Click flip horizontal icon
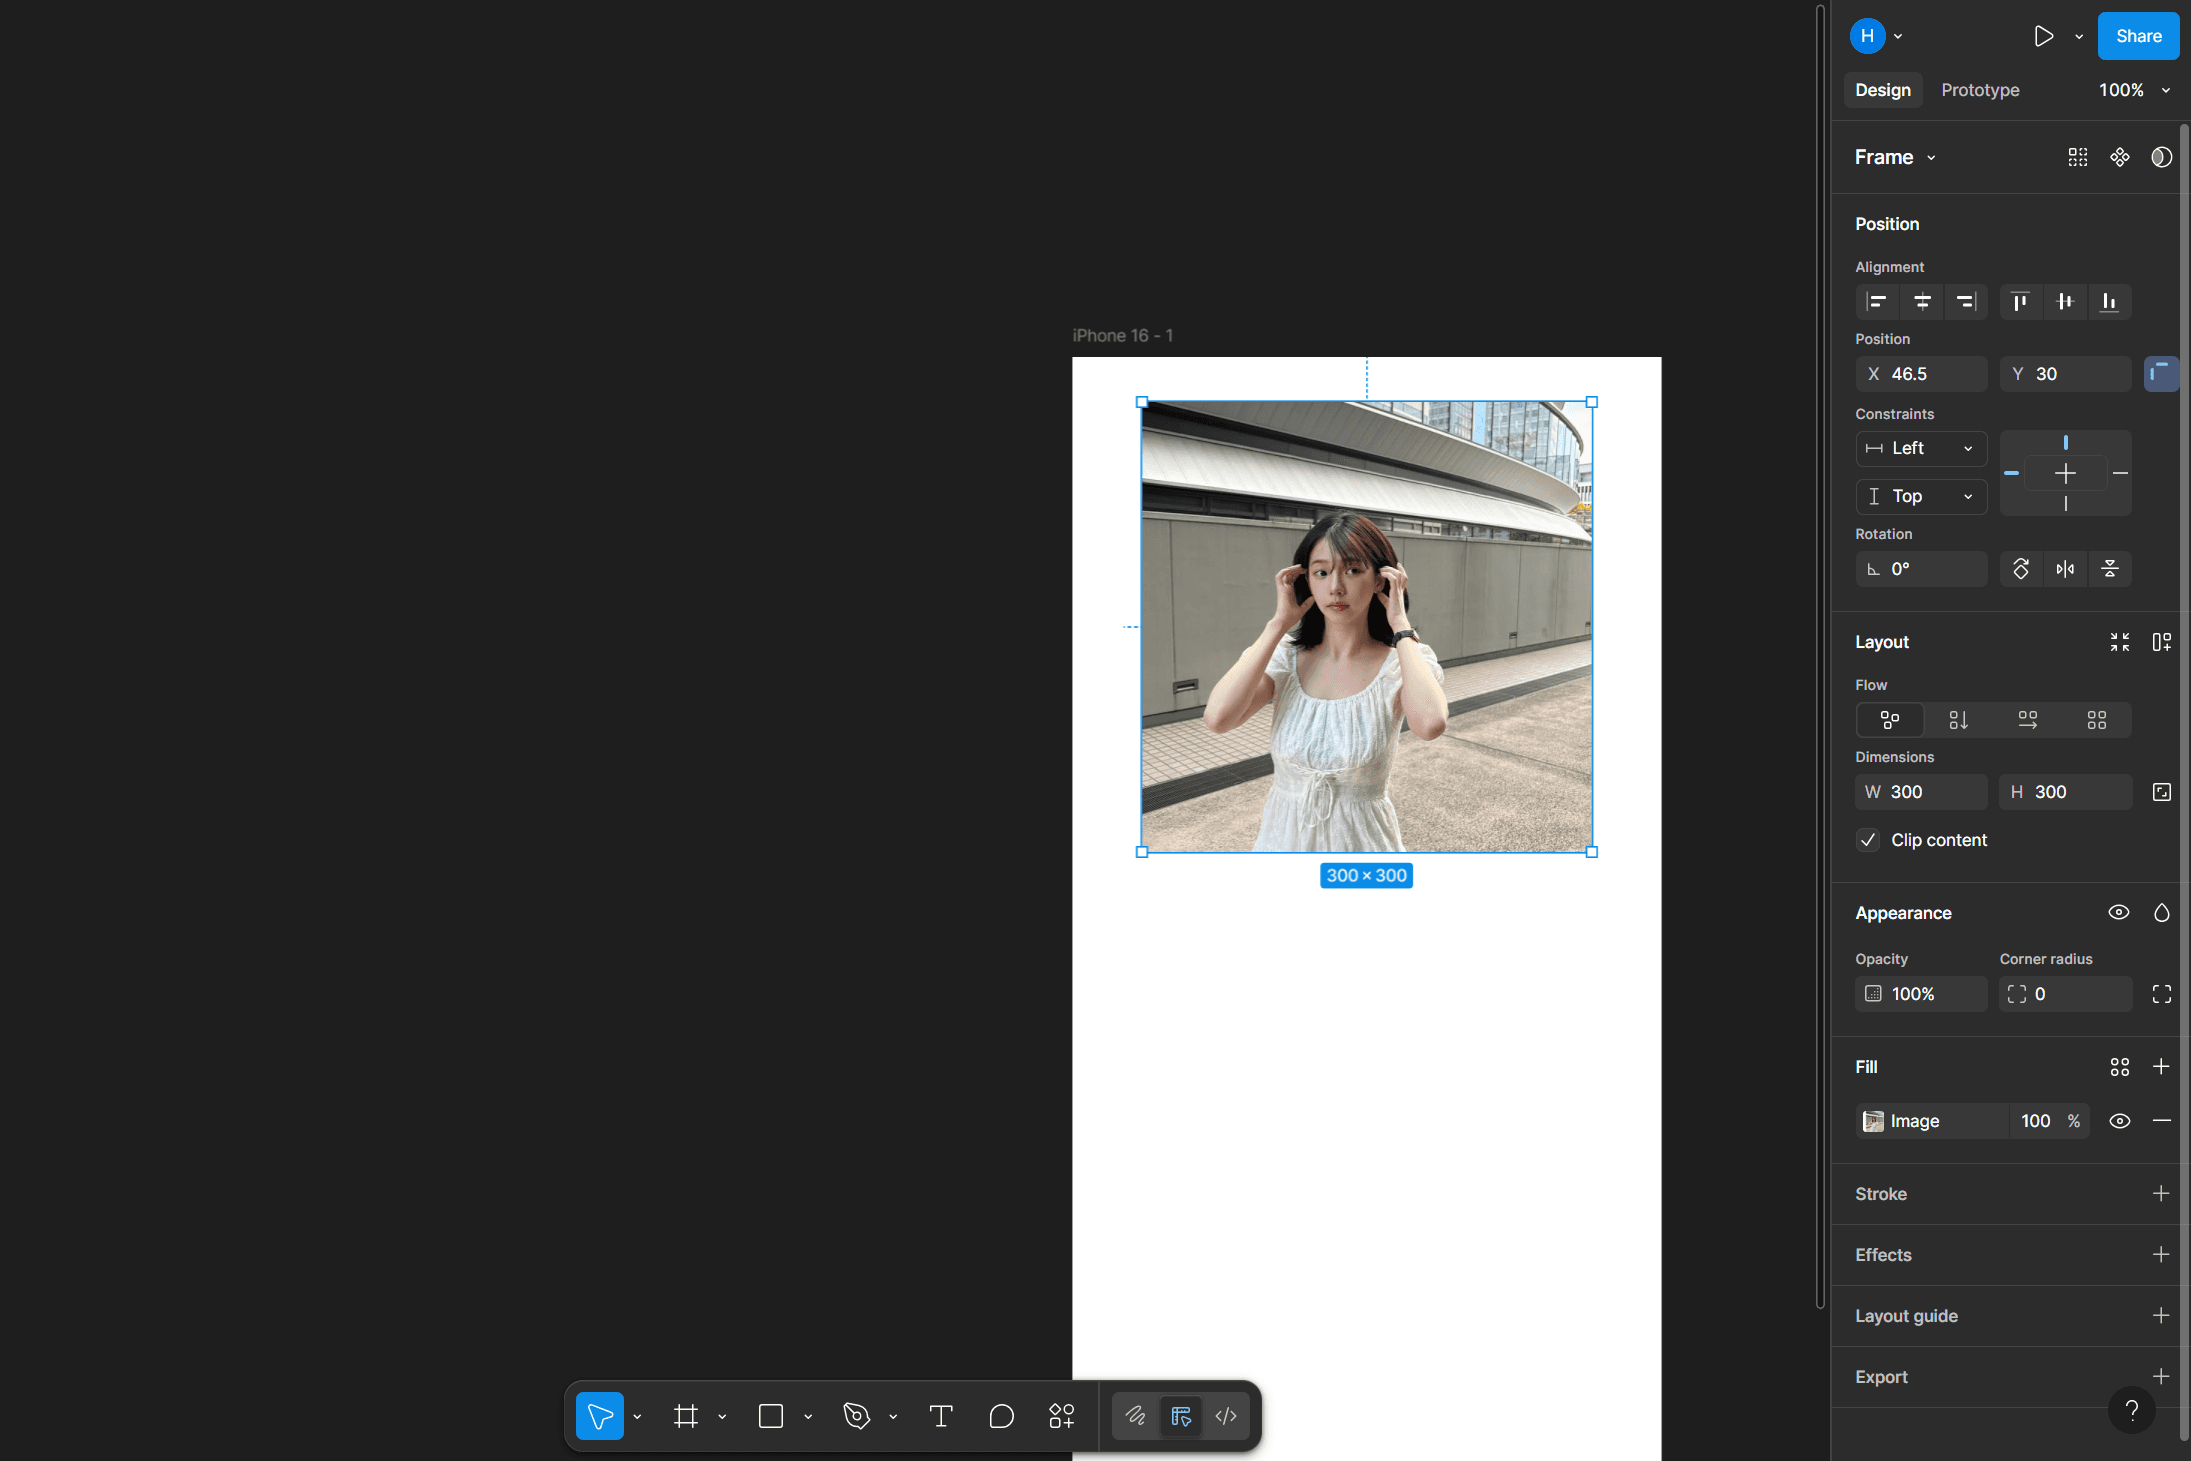 (2065, 569)
